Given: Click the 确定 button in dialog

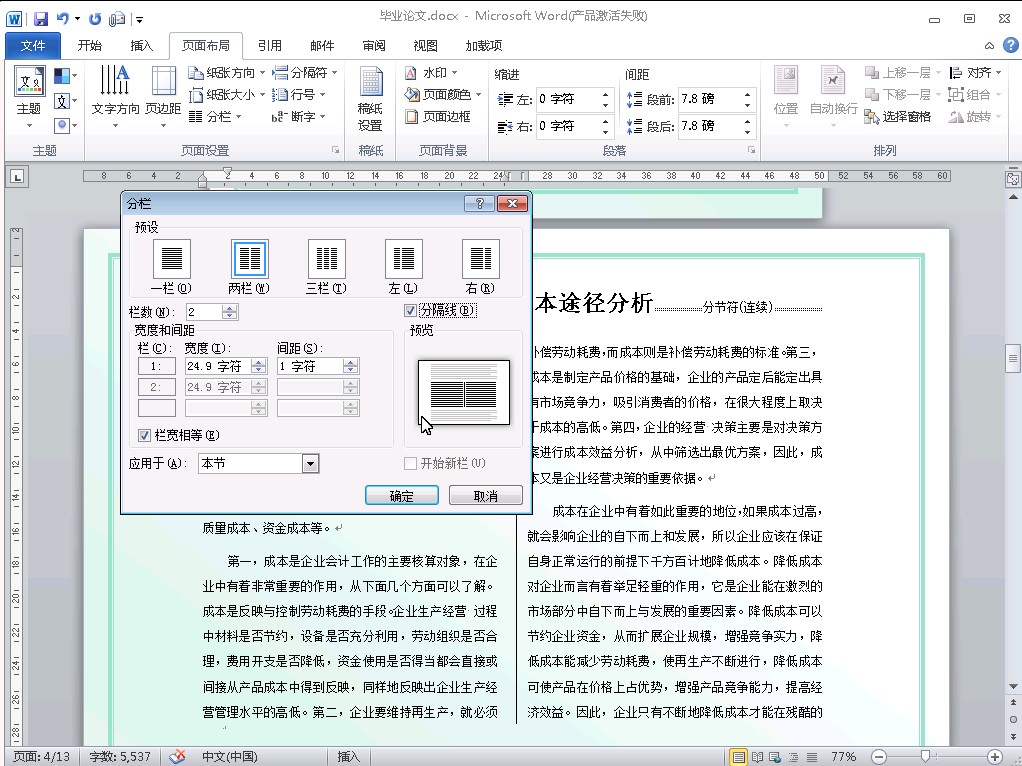Looking at the screenshot, I should [x=401, y=496].
